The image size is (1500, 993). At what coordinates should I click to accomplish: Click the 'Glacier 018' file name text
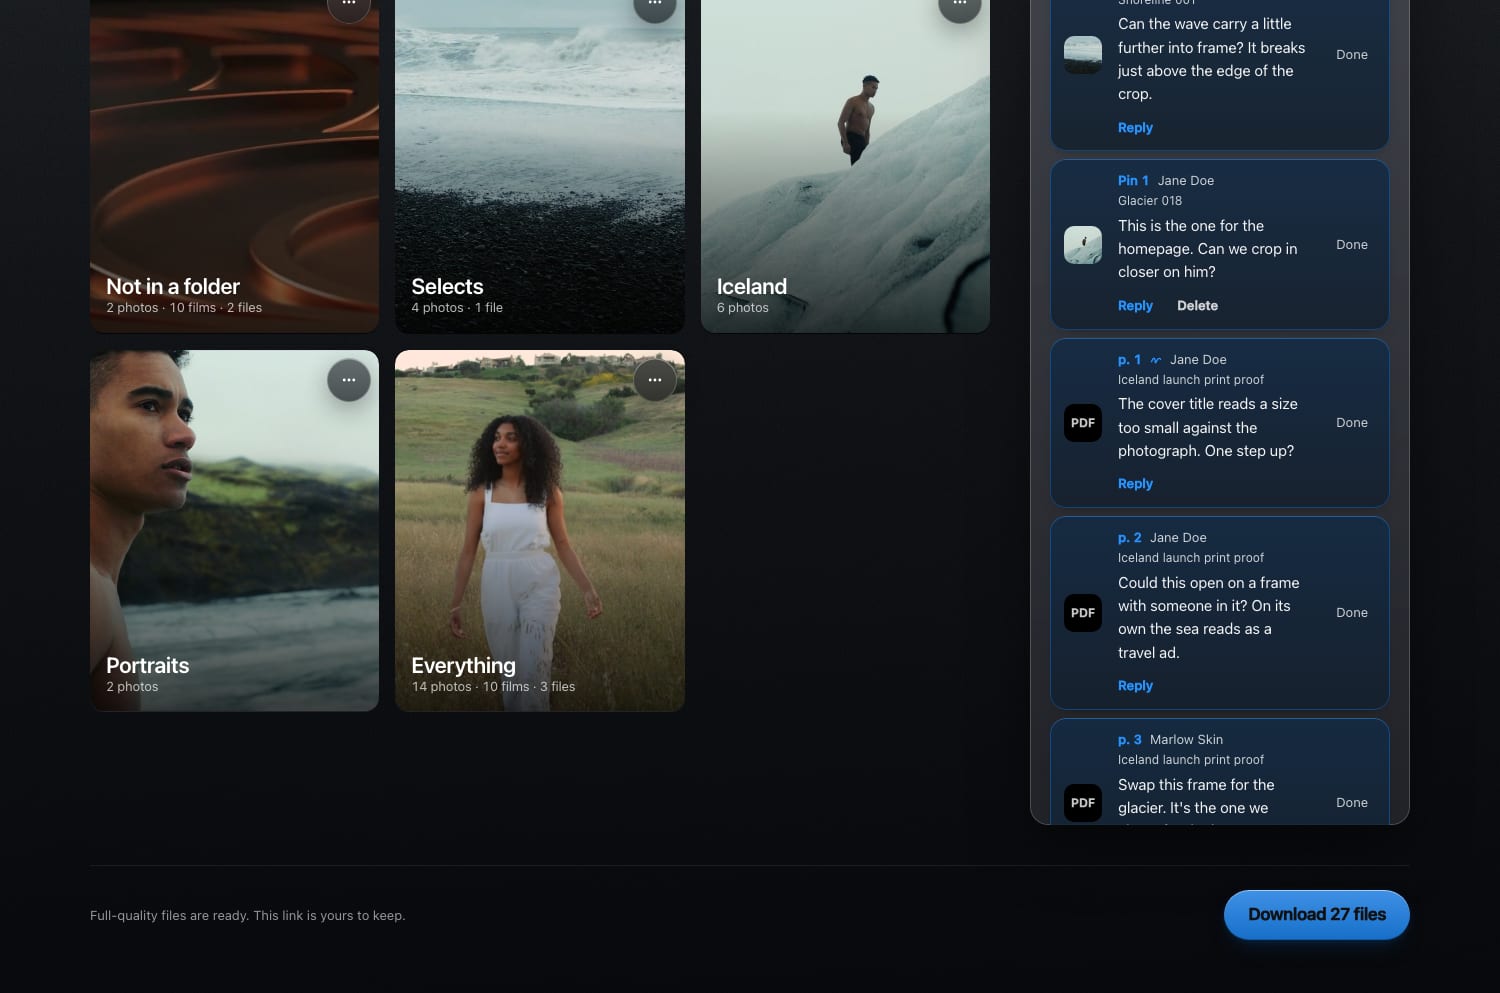tap(1150, 201)
